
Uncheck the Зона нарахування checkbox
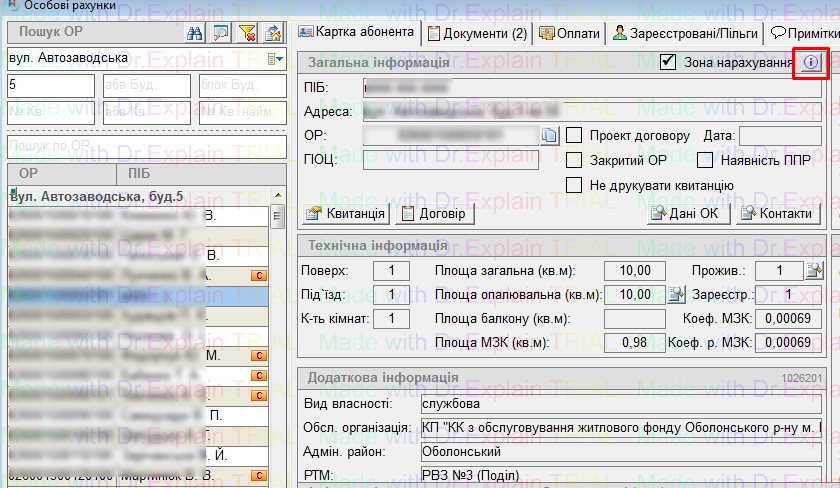point(668,62)
